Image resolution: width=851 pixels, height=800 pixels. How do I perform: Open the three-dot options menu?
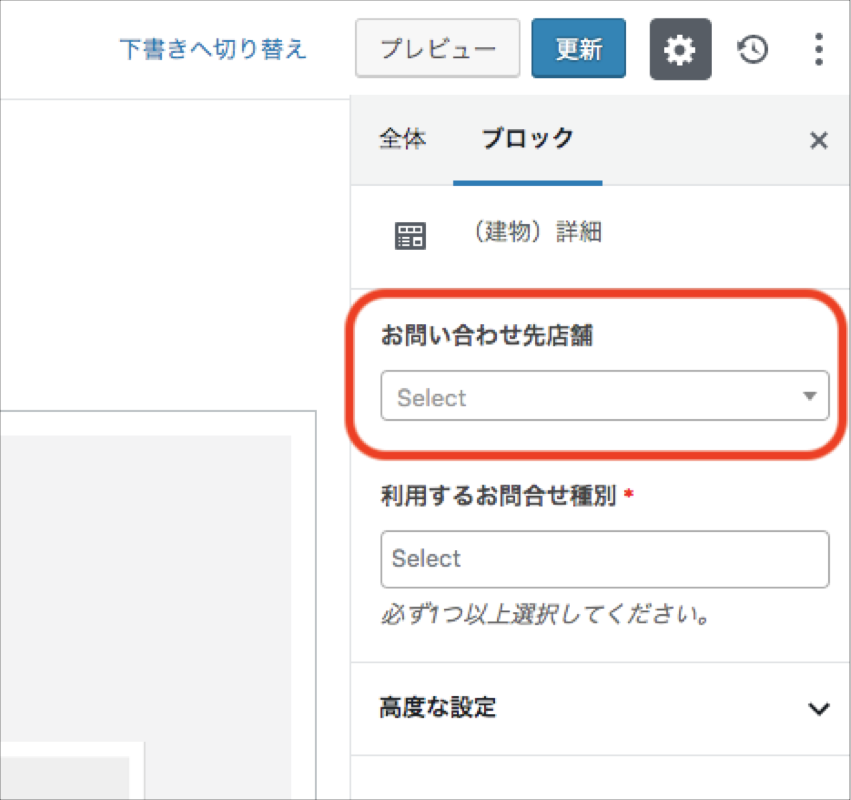tap(819, 49)
